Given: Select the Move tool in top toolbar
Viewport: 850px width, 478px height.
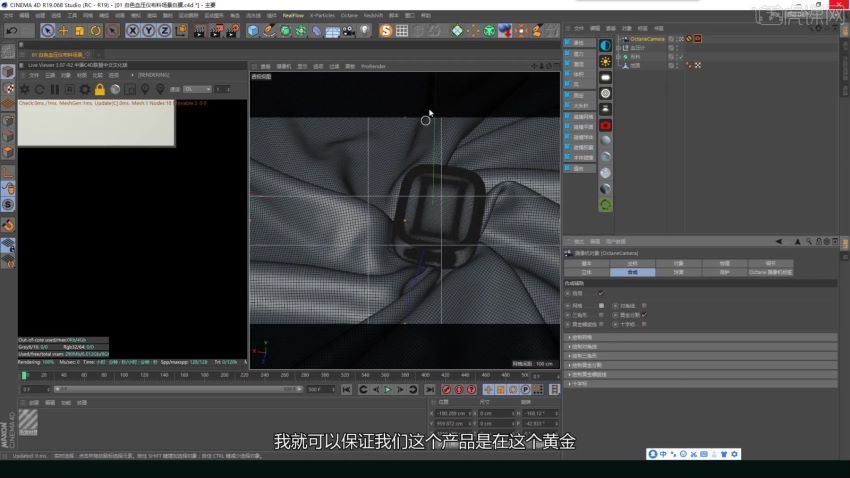Looking at the screenshot, I should 63,31.
